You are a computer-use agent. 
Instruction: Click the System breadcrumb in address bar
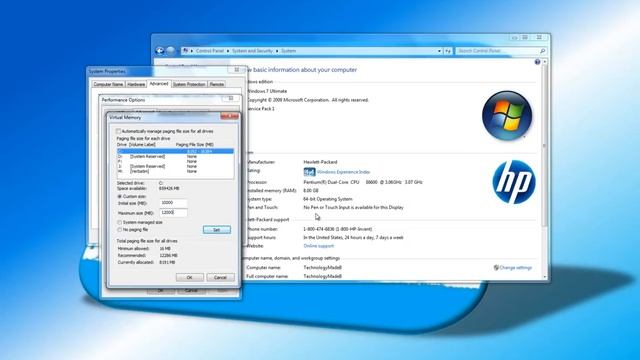pos(289,51)
